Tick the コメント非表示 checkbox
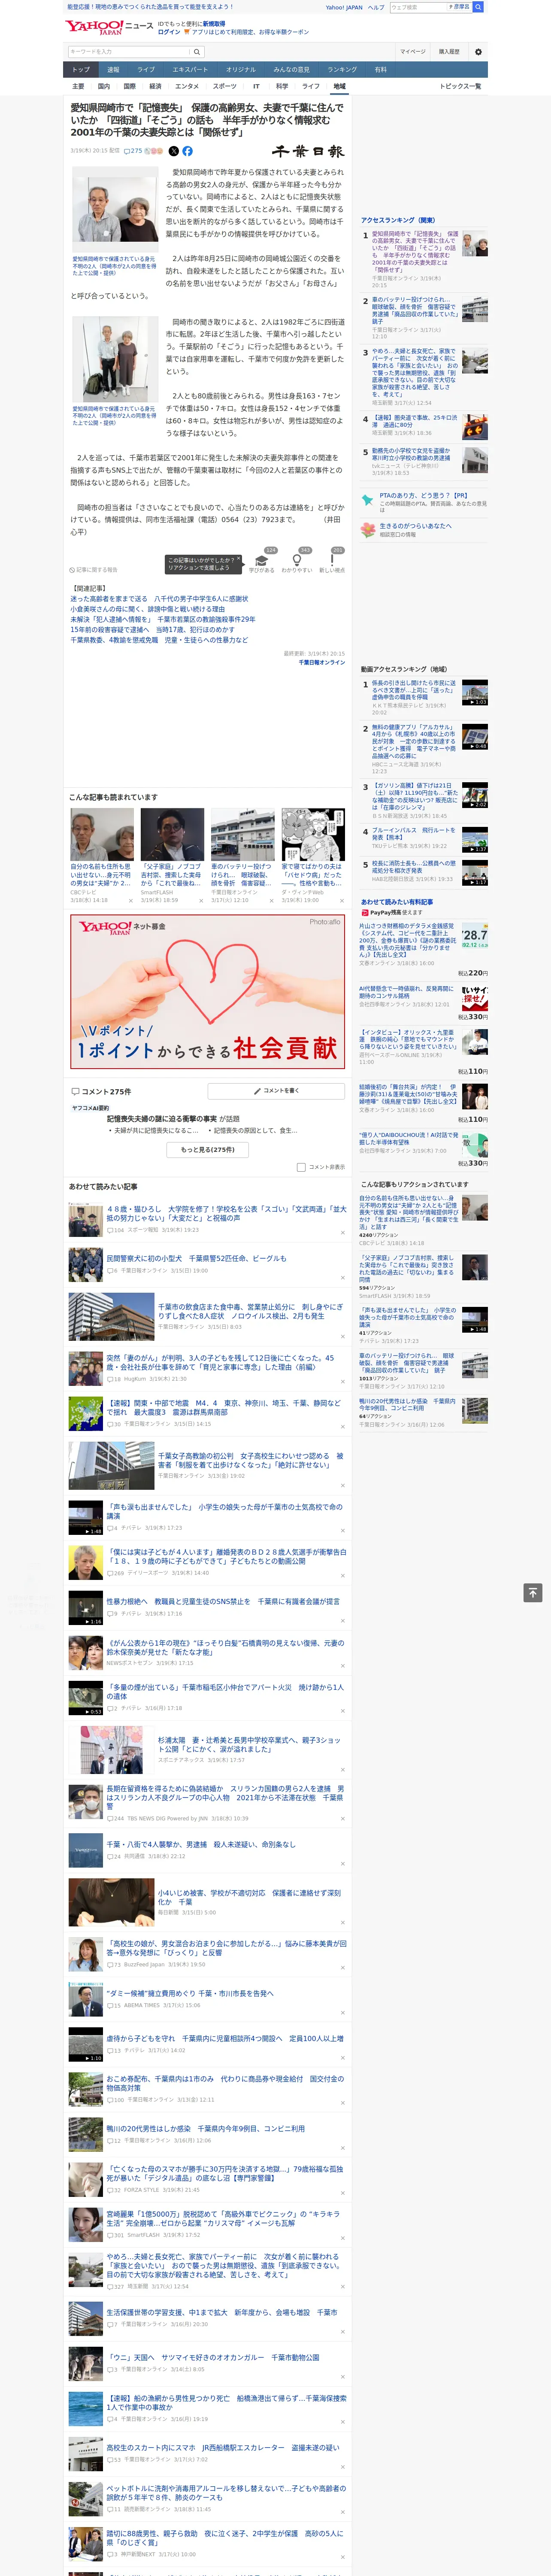The width and height of the screenshot is (551, 2576). click(301, 1166)
